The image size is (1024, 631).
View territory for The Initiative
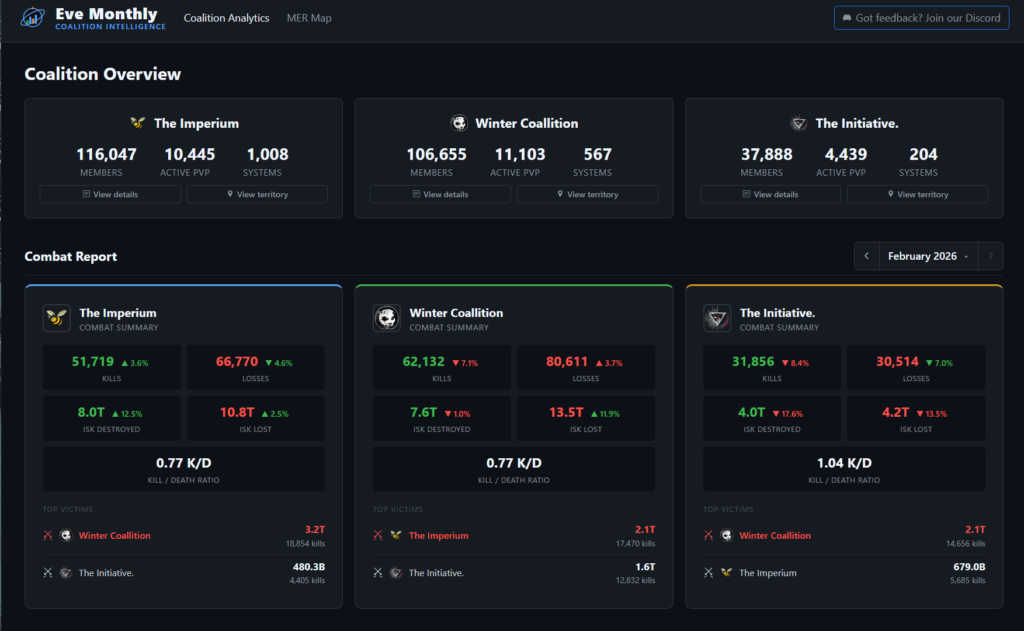pos(917,194)
